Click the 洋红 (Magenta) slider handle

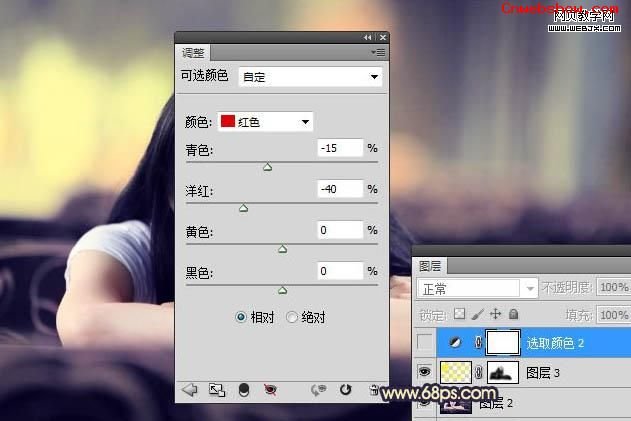click(x=243, y=208)
